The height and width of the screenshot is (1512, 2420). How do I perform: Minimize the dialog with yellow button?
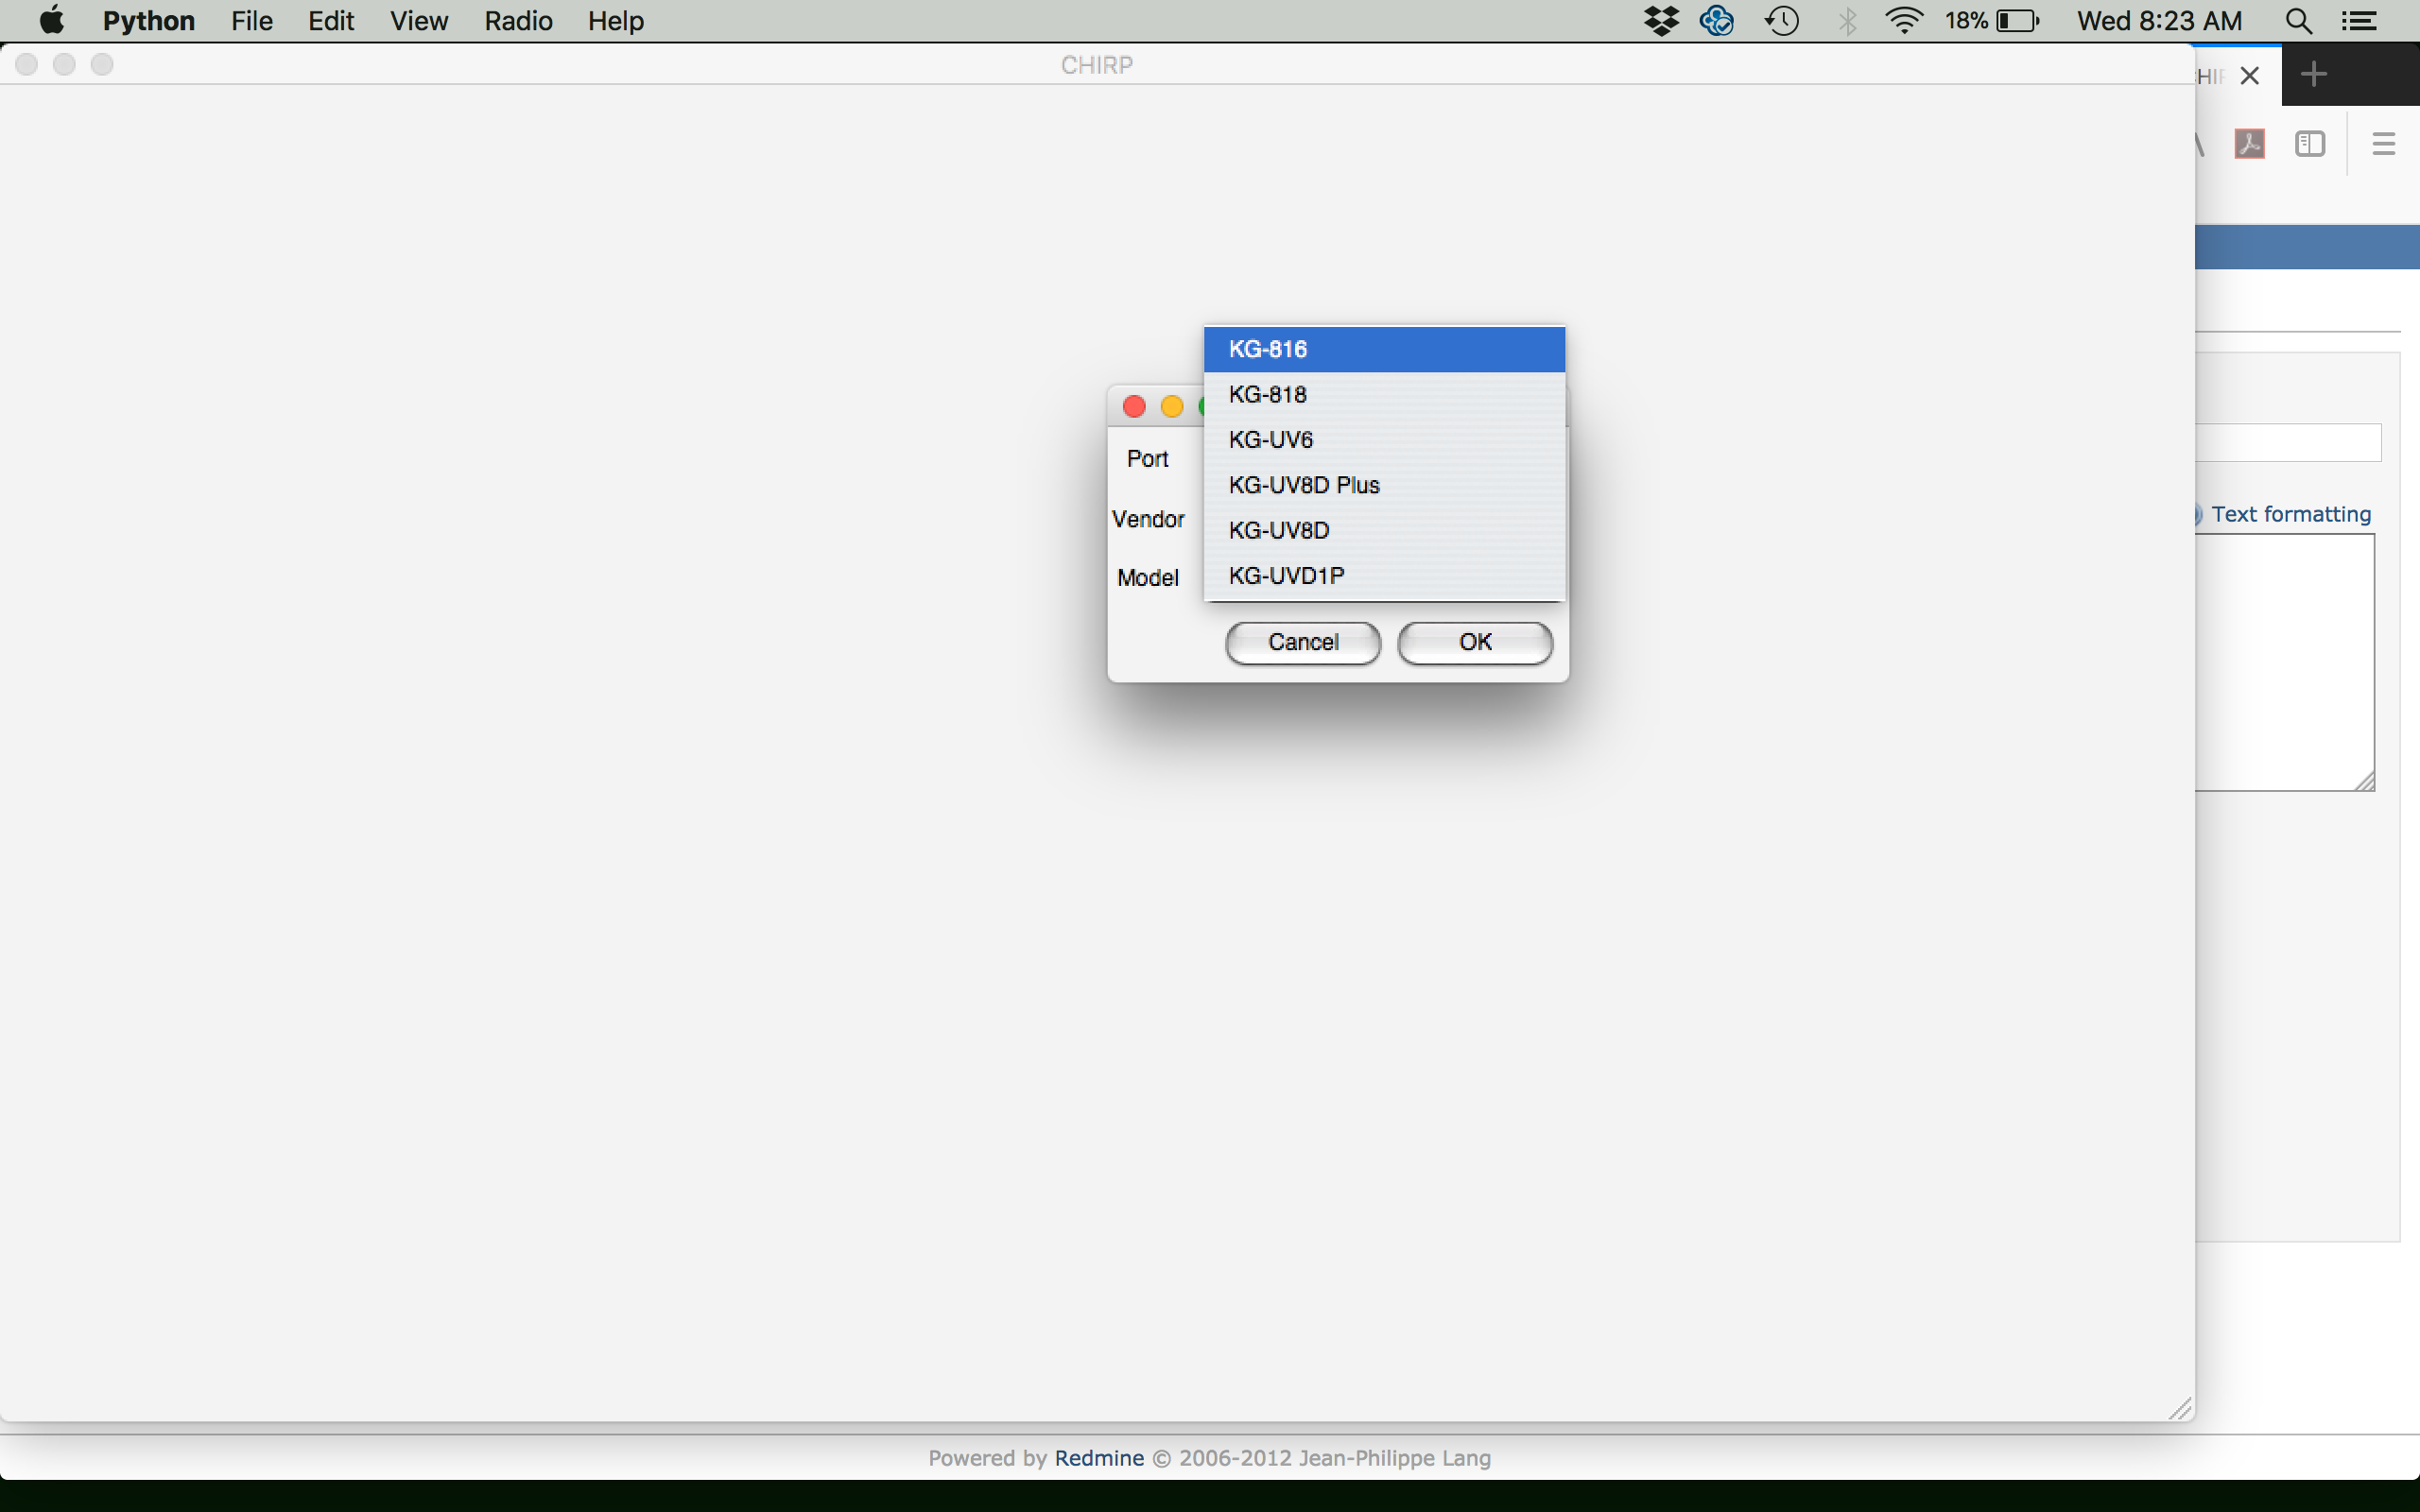pyautogui.click(x=1172, y=406)
